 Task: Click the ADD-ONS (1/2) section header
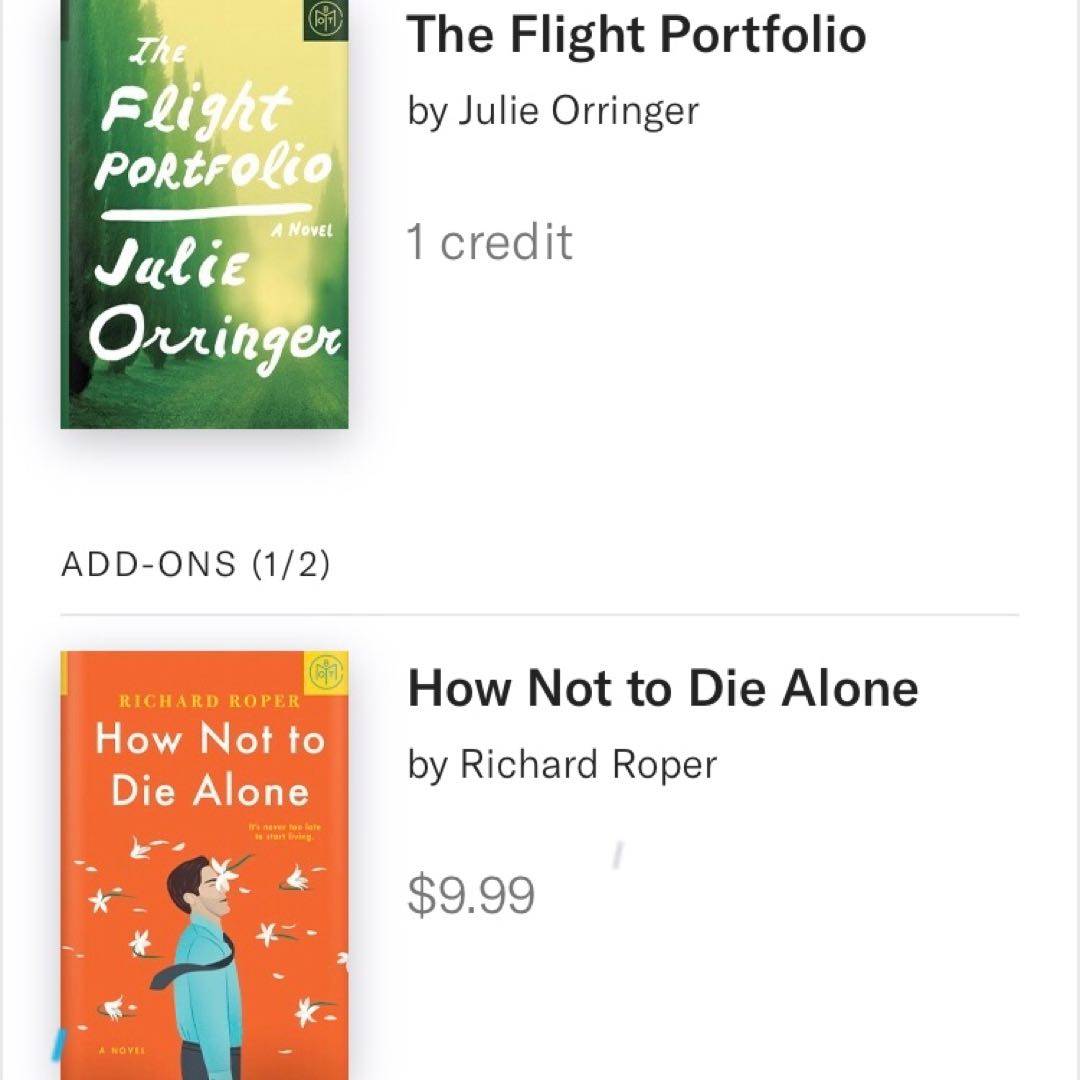click(x=196, y=565)
